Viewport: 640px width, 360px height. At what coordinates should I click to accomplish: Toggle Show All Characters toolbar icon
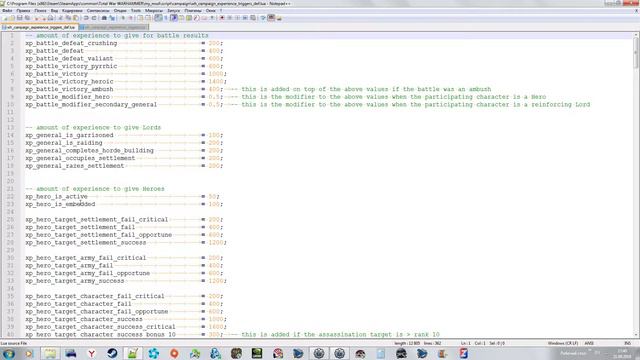click(166, 18)
